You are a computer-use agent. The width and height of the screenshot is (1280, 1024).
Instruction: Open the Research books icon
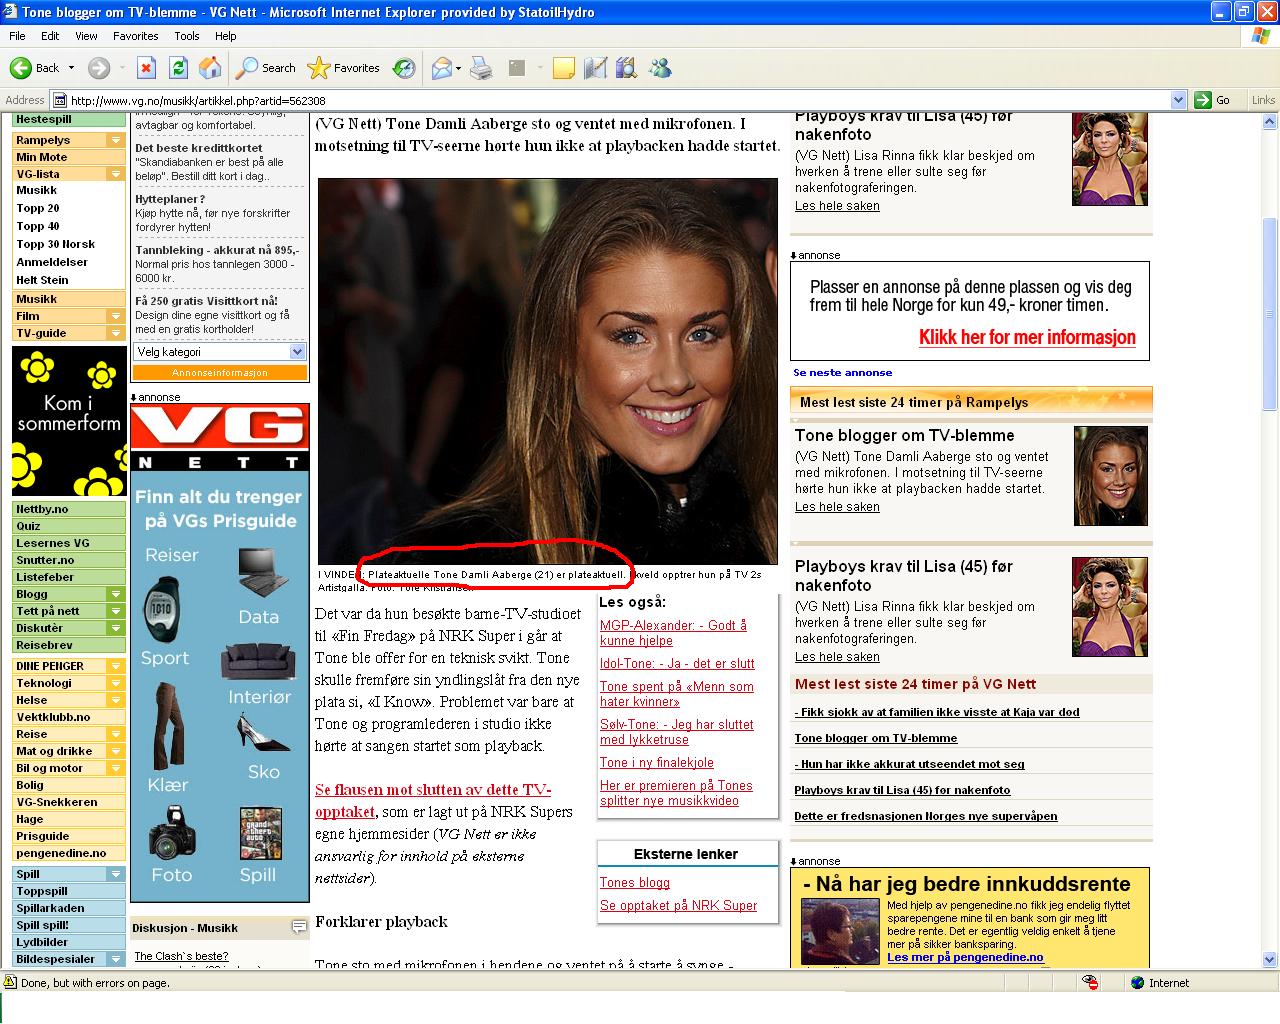pyautogui.click(x=627, y=68)
